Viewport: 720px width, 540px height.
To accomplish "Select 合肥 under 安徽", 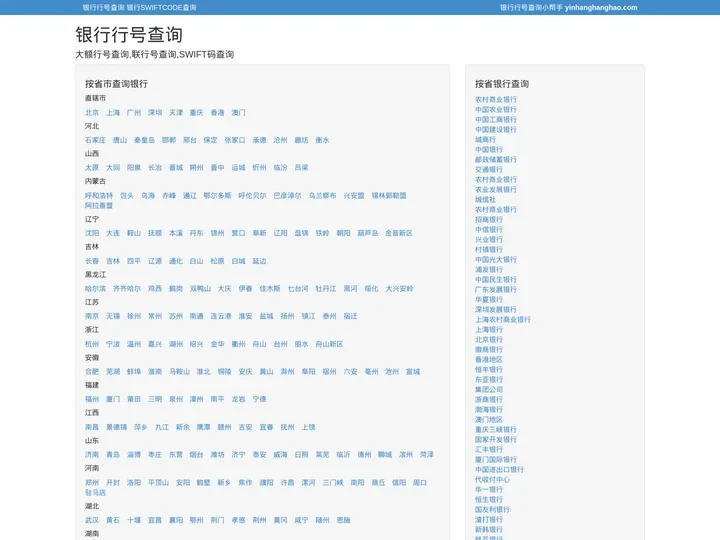I will [92, 371].
